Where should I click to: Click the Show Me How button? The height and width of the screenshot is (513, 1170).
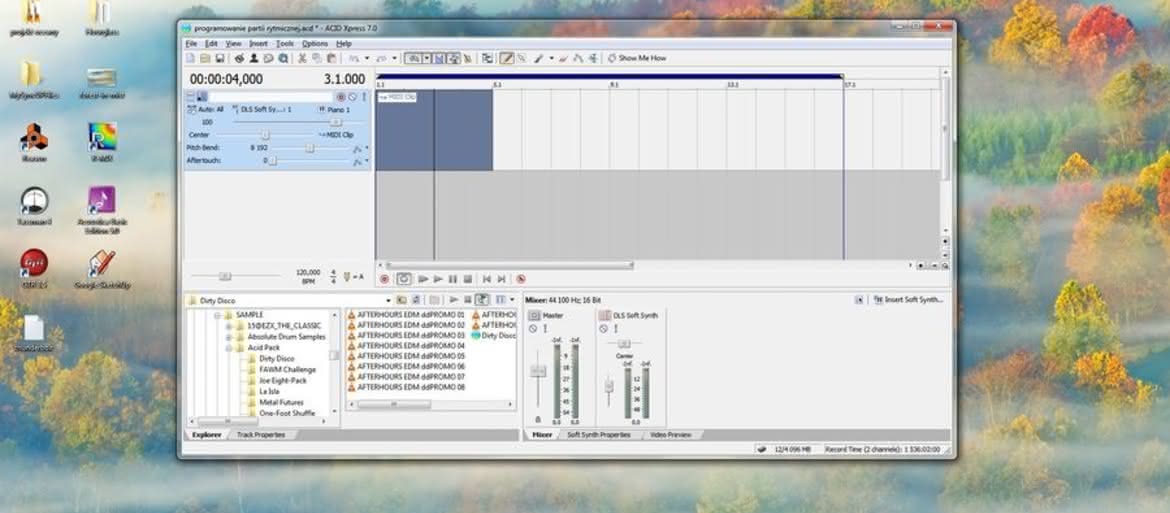[637, 58]
